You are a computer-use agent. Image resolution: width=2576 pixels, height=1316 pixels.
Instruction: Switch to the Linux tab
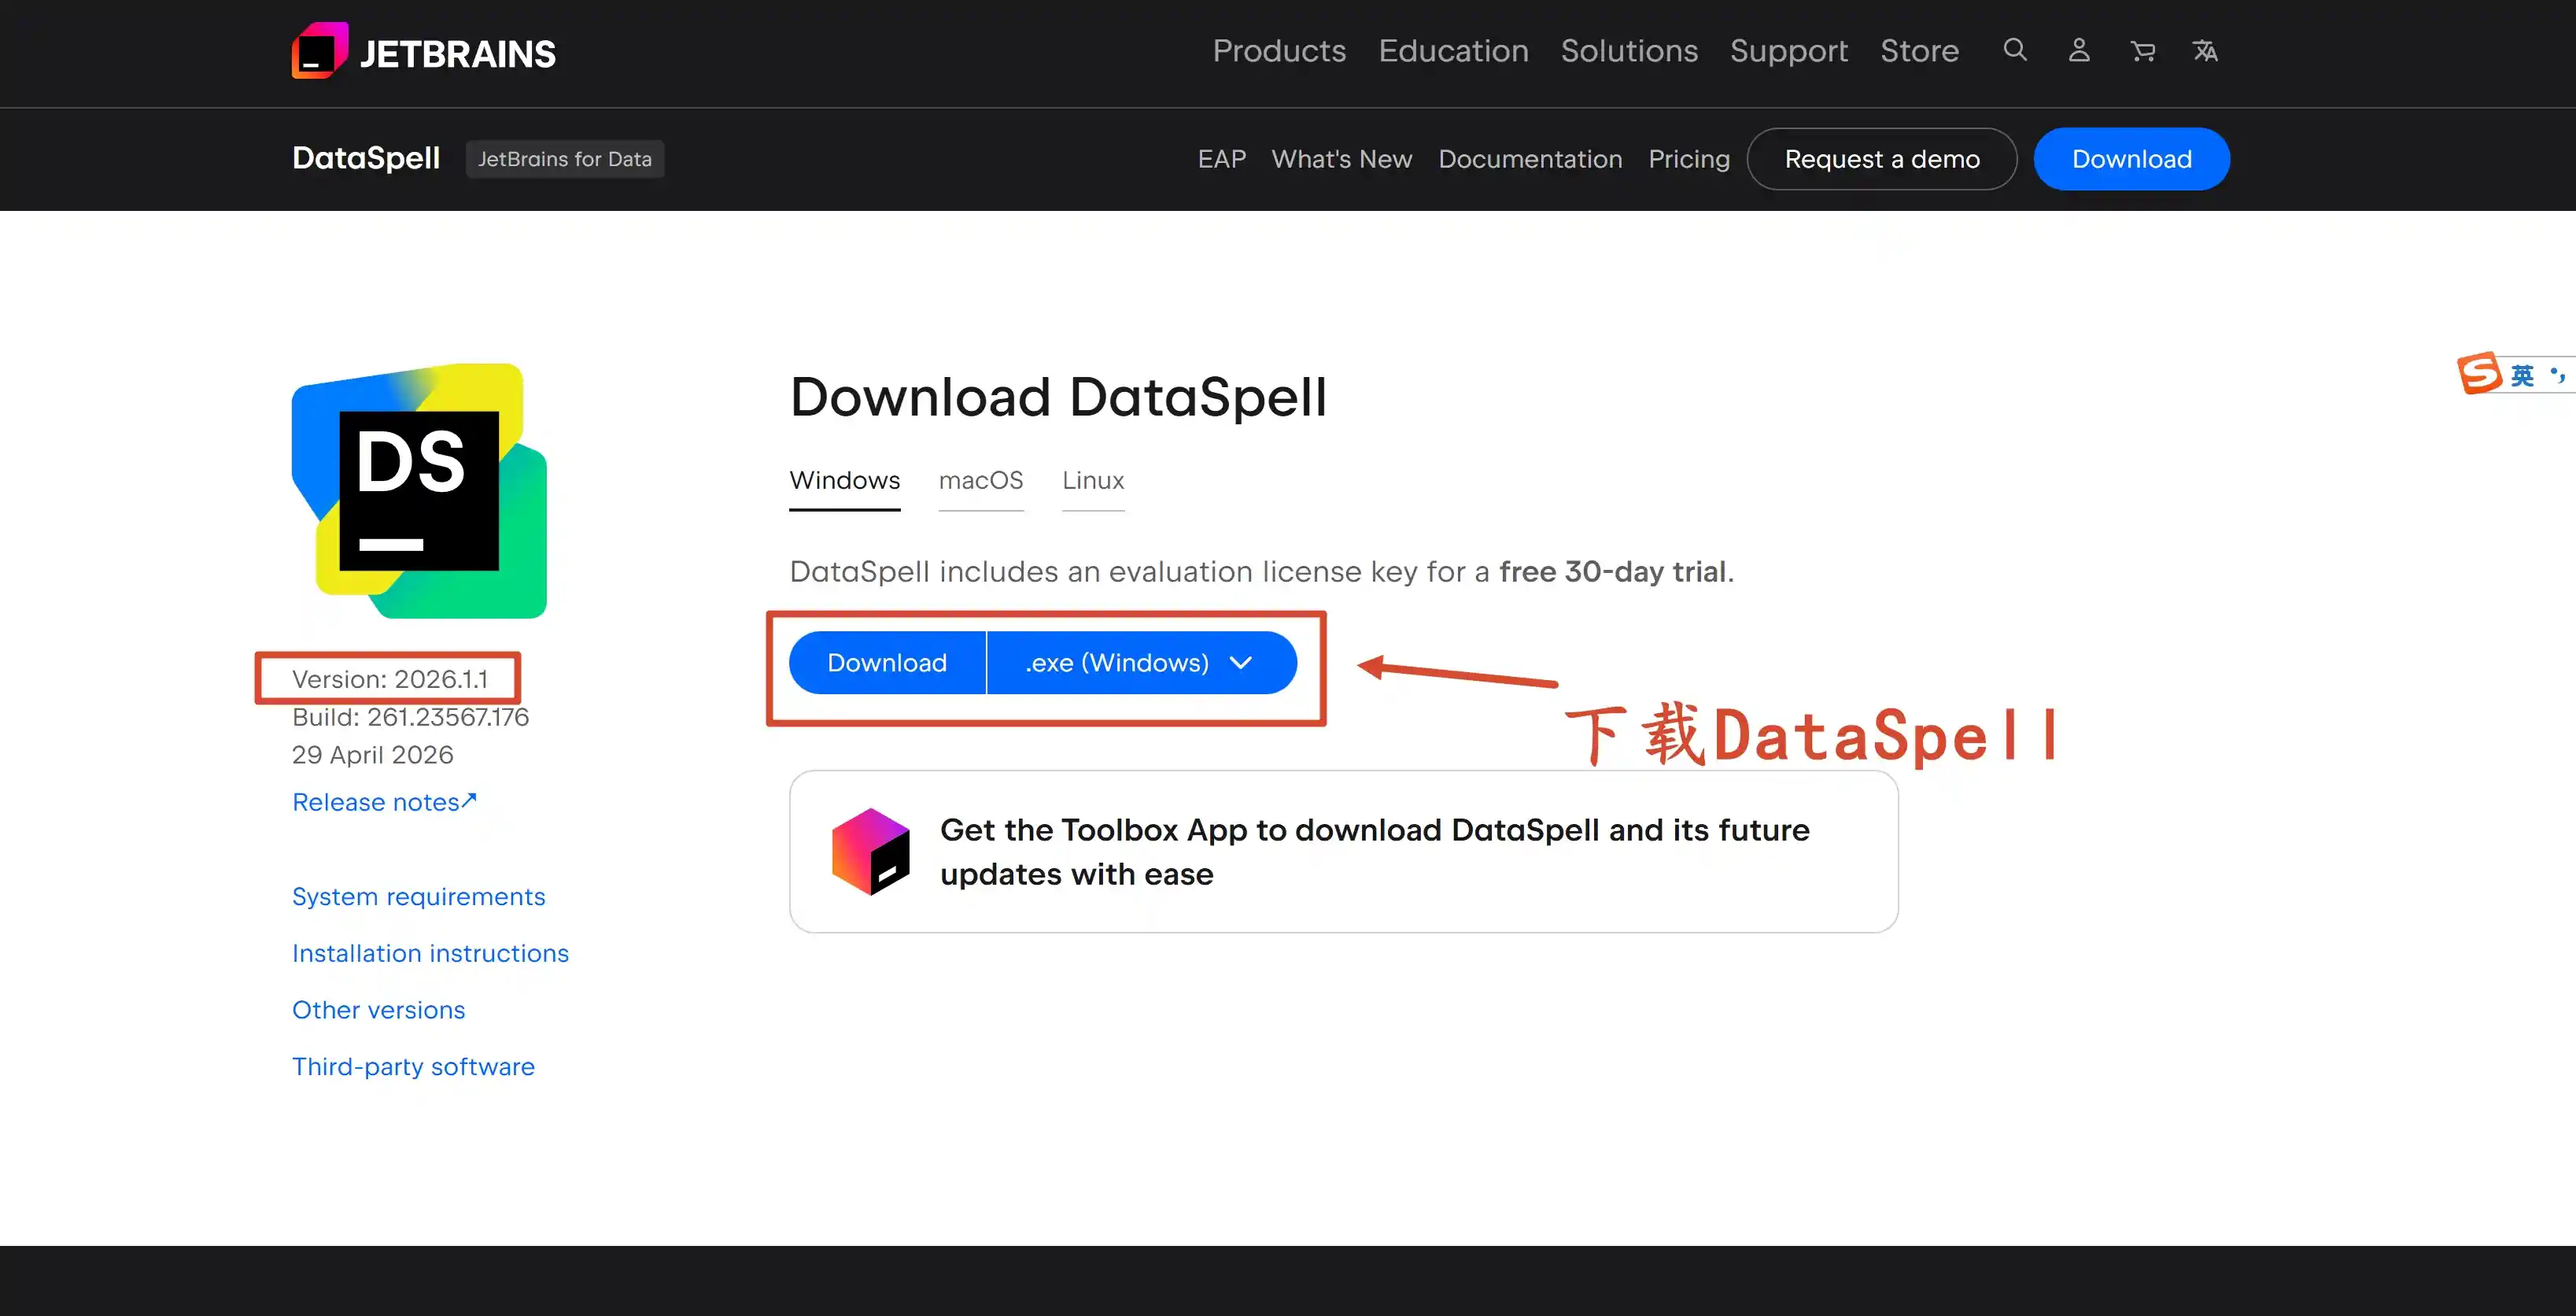tap(1093, 481)
